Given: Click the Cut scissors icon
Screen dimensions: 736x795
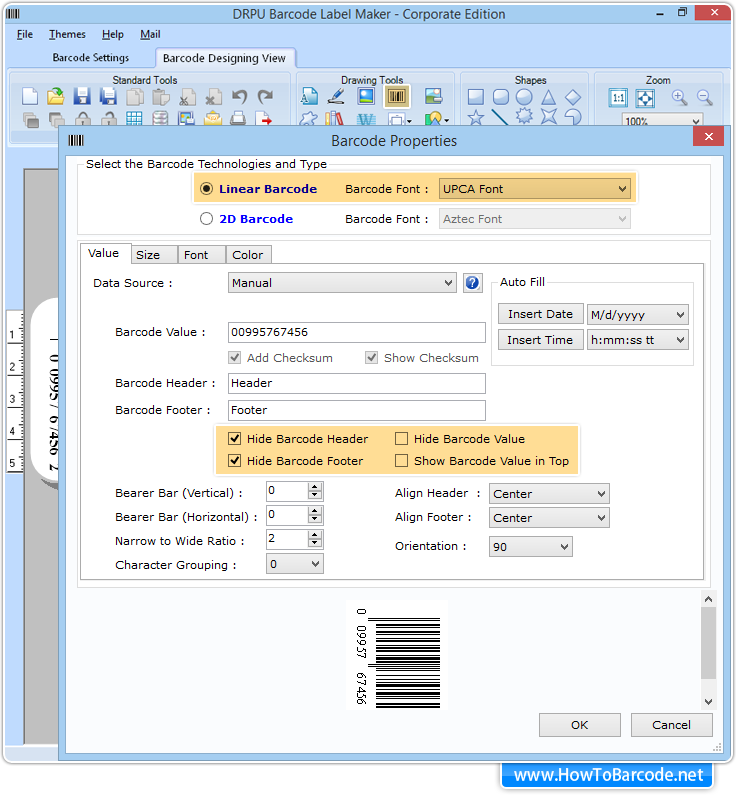Looking at the screenshot, I should pyautogui.click(x=187, y=97).
